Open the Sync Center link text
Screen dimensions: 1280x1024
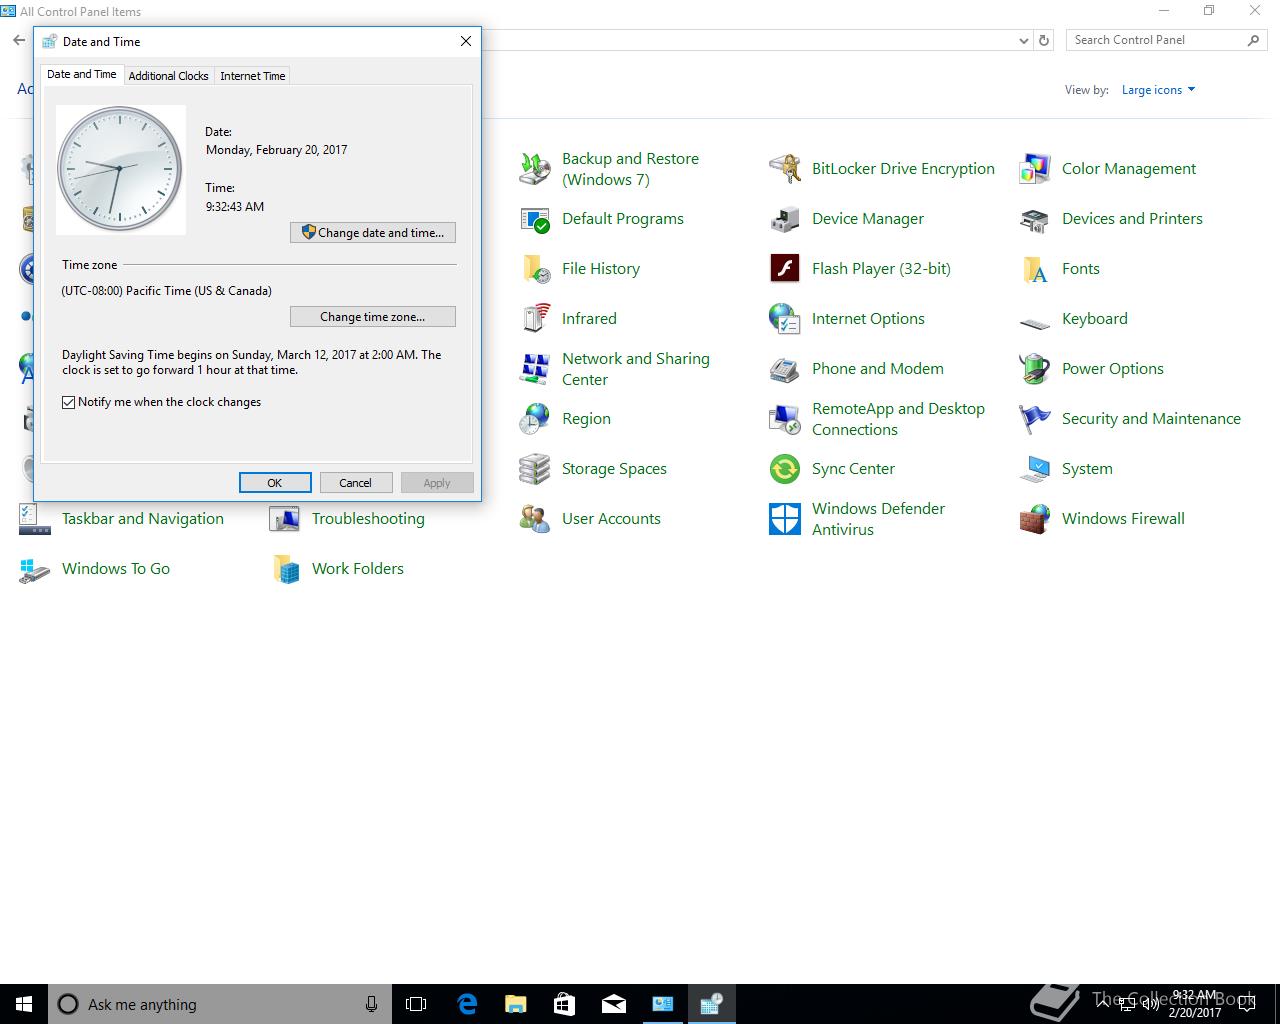point(853,469)
